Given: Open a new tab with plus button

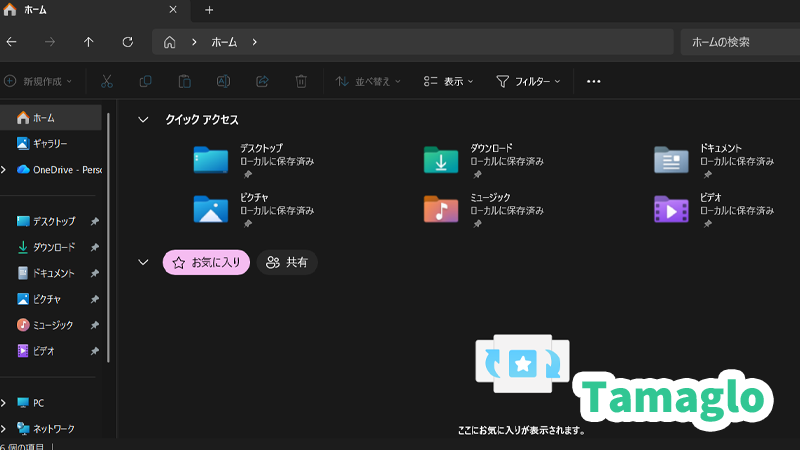Looking at the screenshot, I should tap(209, 10).
